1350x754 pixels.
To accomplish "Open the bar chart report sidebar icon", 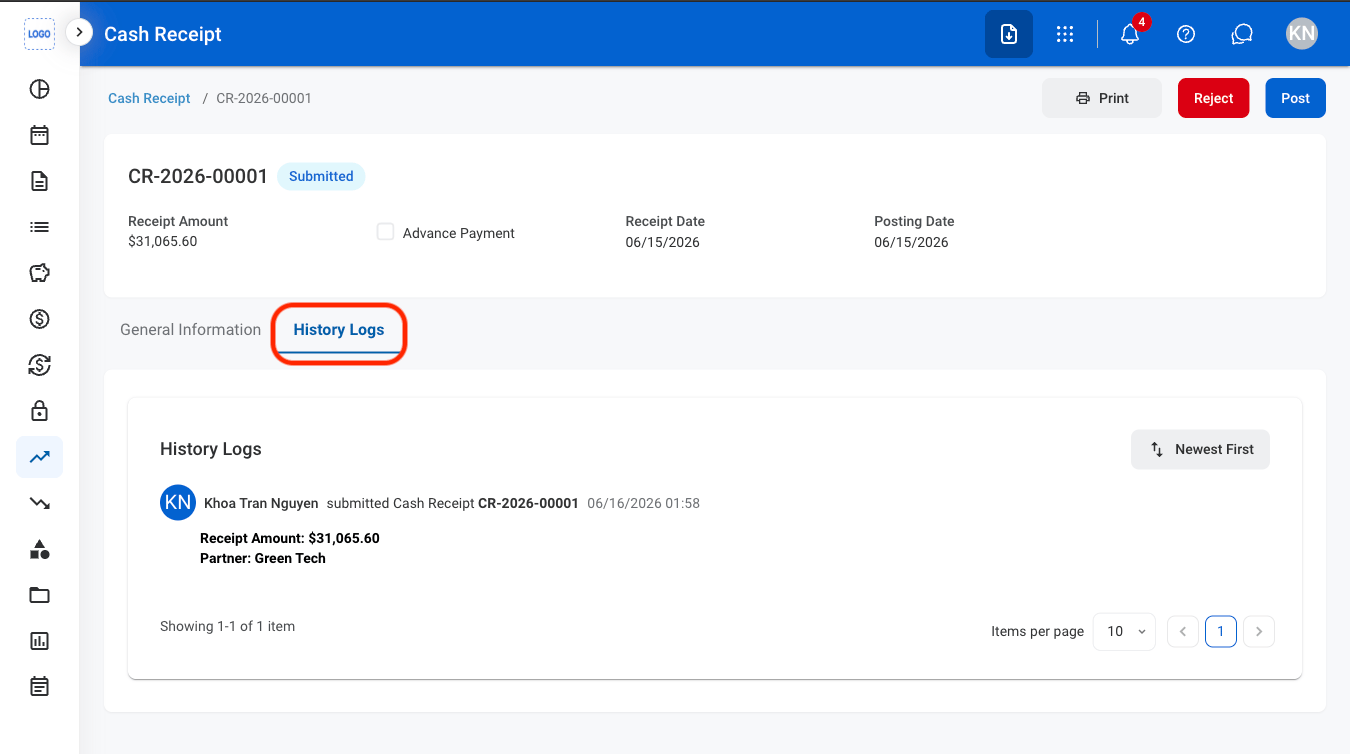I will pyautogui.click(x=39, y=641).
